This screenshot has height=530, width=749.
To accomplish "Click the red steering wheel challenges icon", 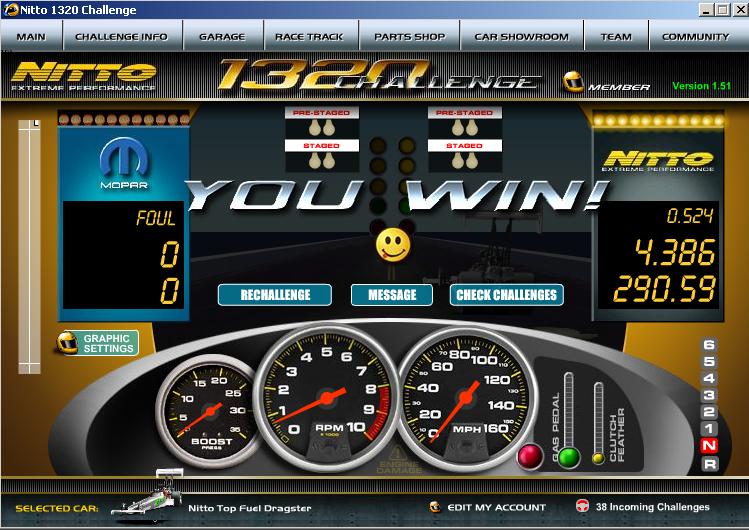I will (582, 506).
